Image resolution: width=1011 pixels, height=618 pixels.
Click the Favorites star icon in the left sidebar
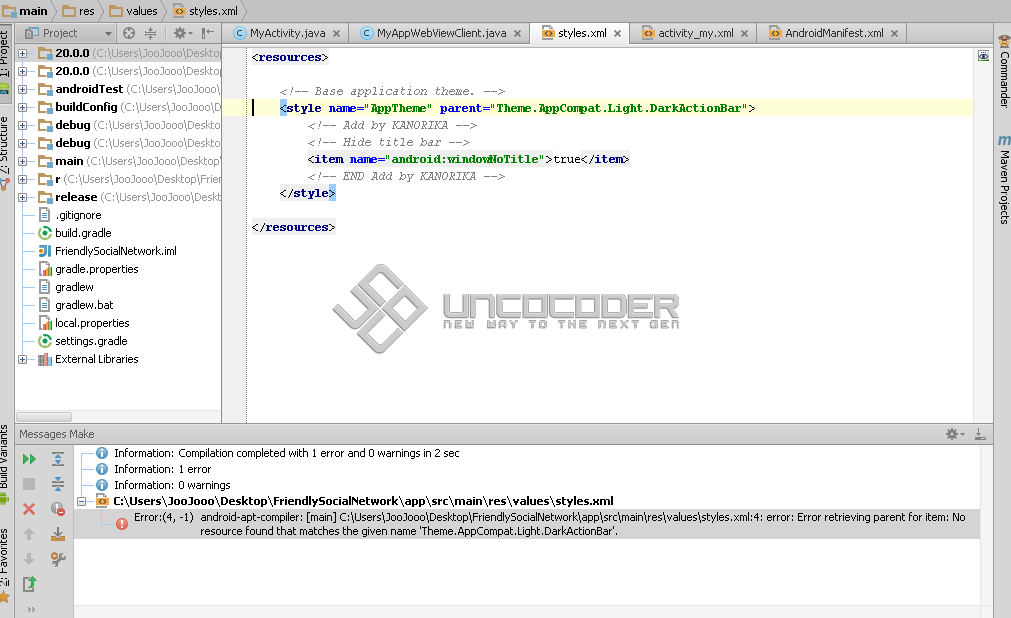point(5,597)
